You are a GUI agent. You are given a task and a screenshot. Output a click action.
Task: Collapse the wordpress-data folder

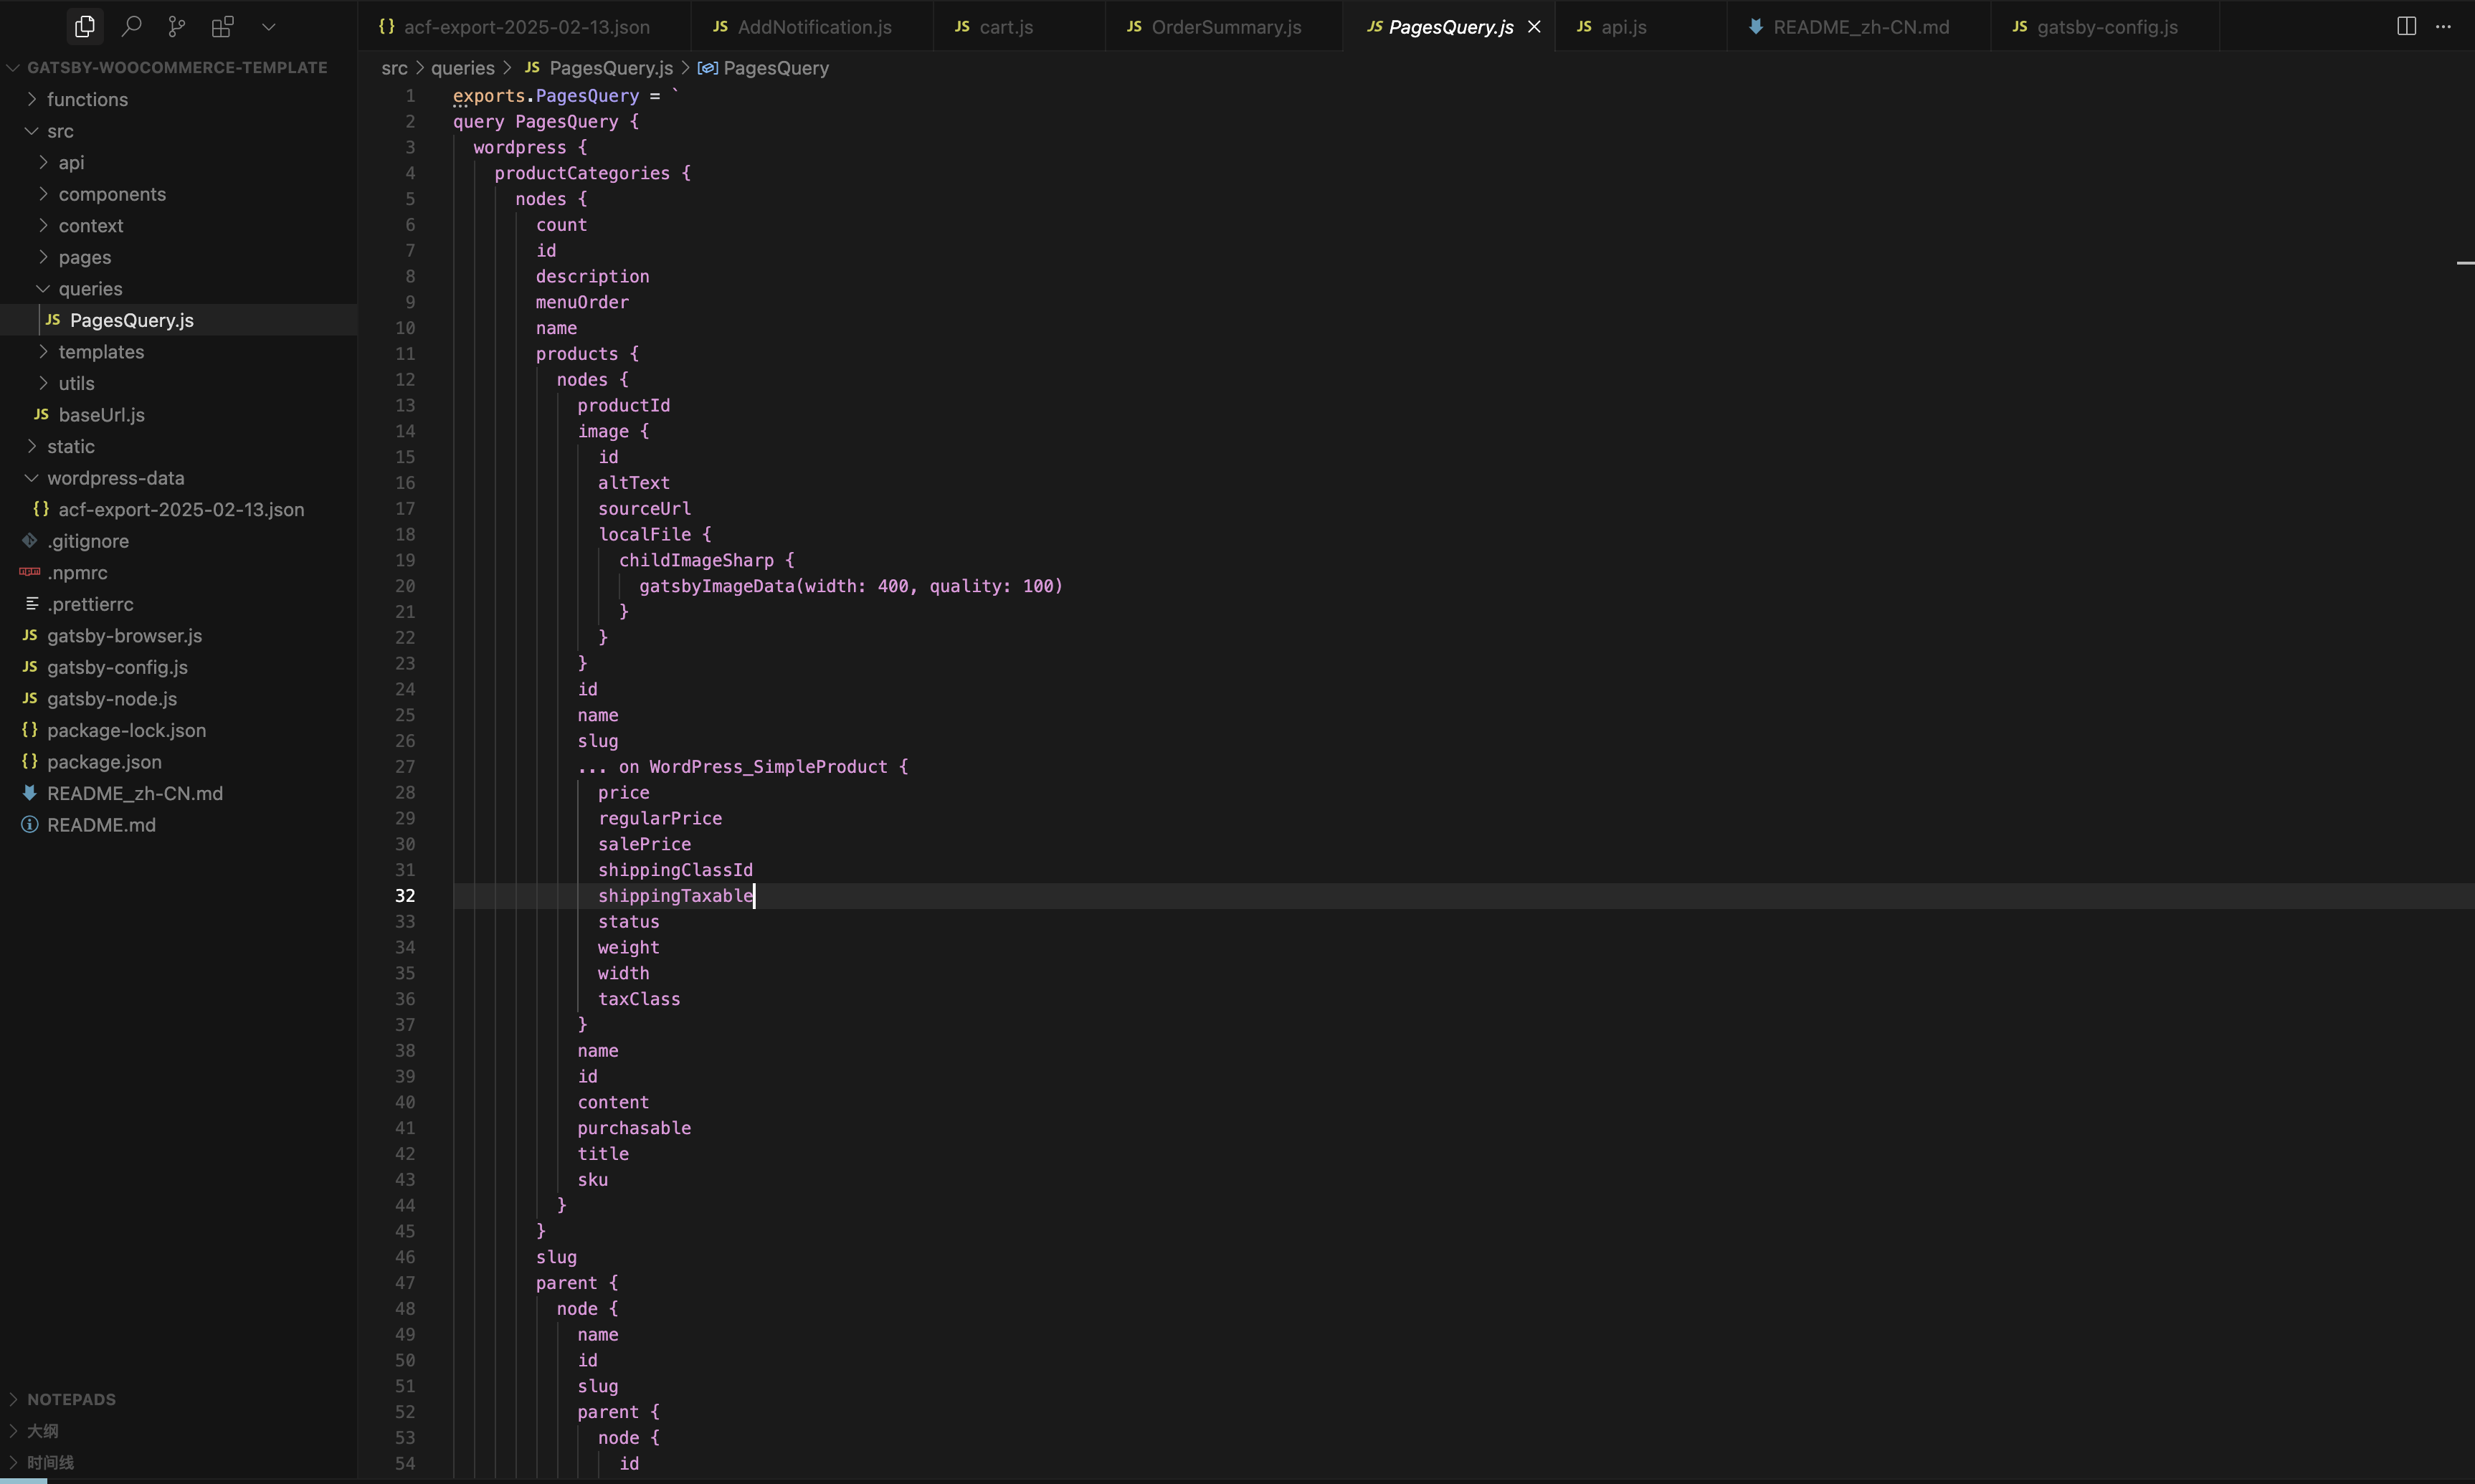point(115,478)
